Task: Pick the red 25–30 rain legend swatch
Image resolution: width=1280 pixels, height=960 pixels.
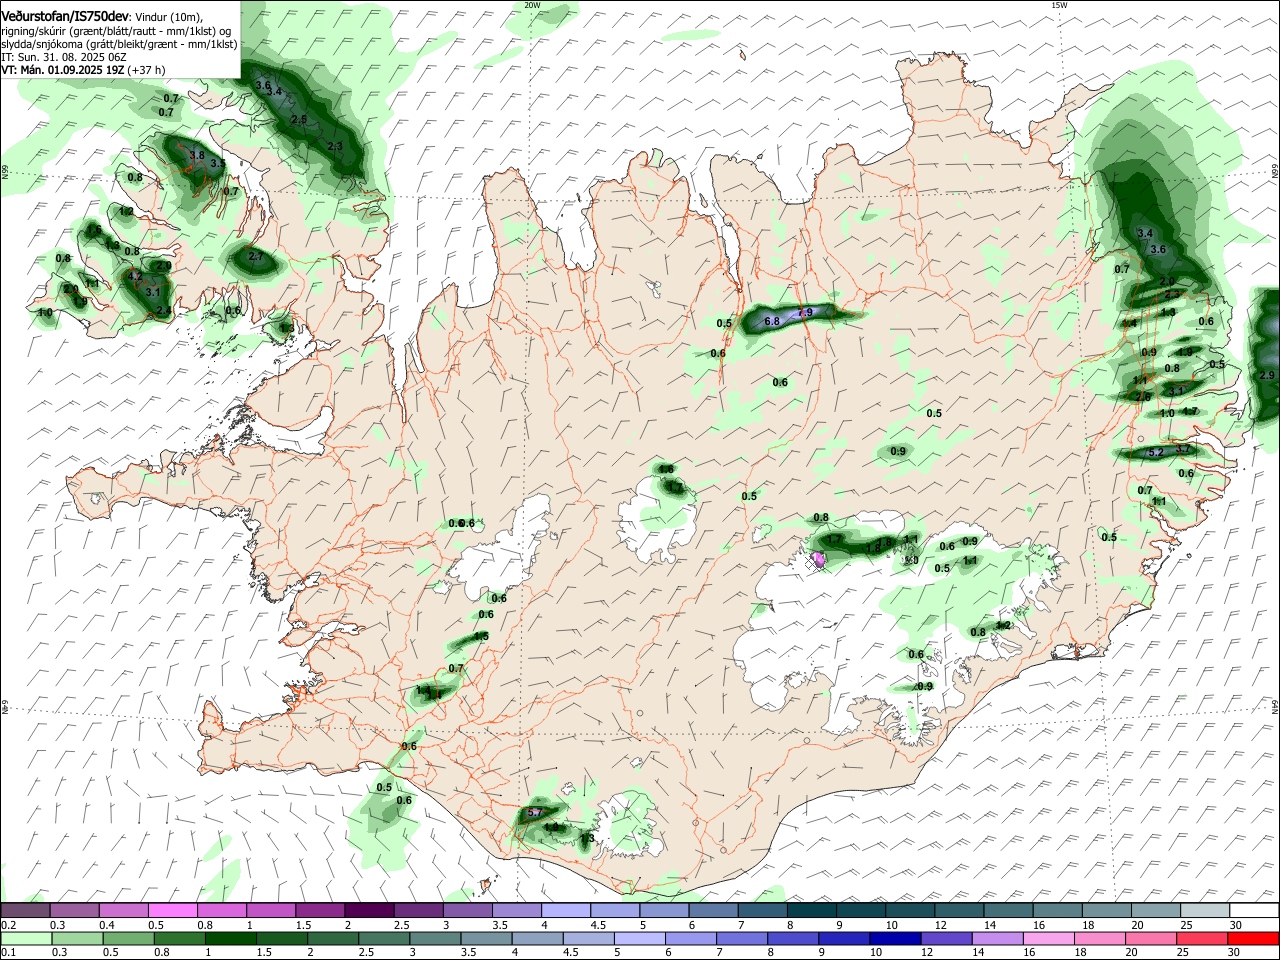Action: (x=1202, y=938)
